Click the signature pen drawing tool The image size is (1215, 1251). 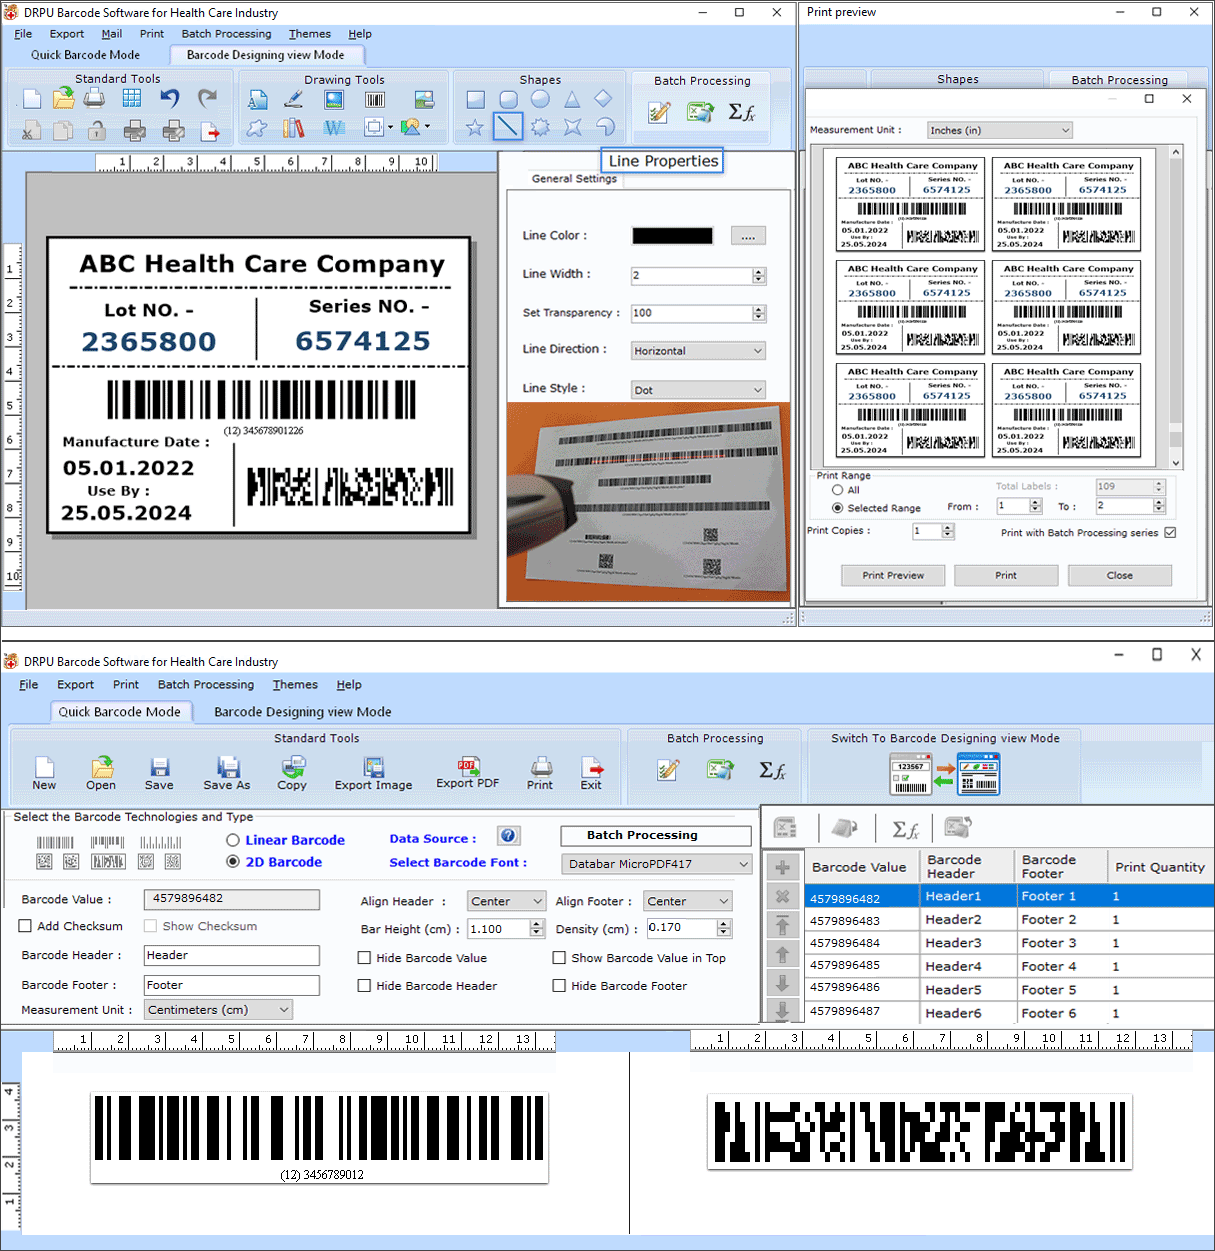(294, 99)
